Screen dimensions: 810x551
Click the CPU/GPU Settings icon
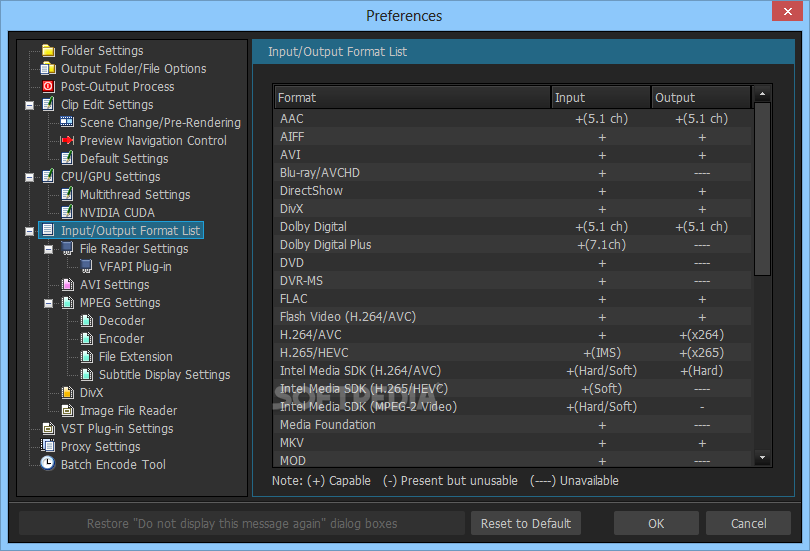click(x=49, y=177)
